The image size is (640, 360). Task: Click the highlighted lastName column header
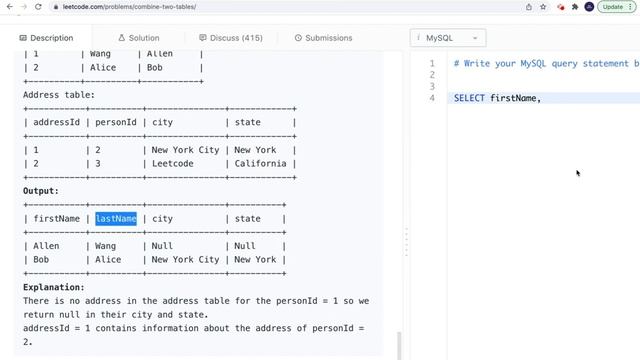click(116, 219)
